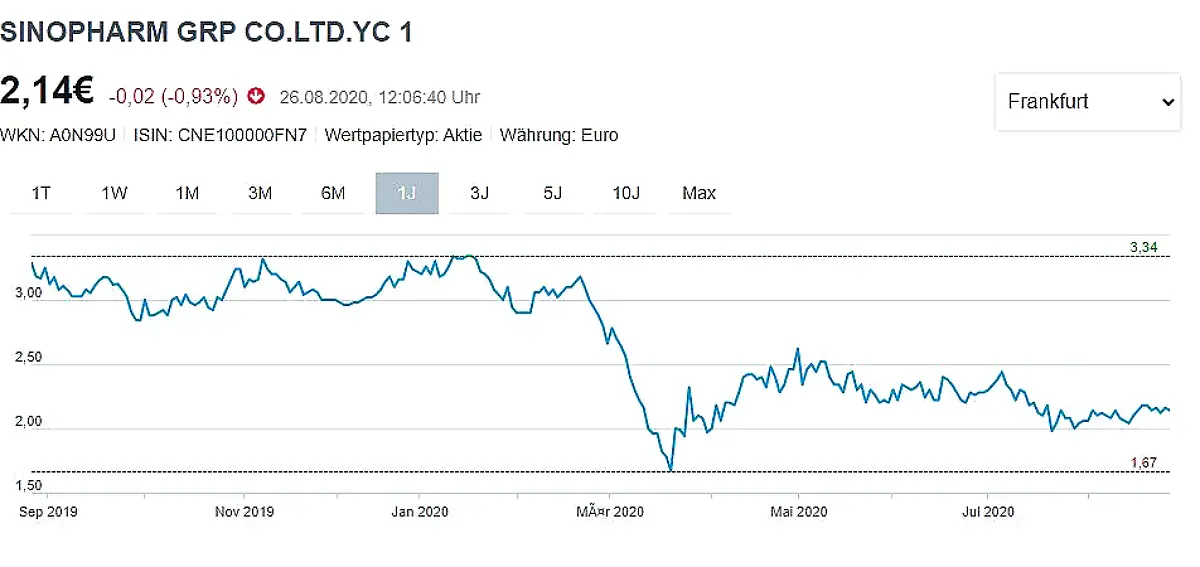Select the 1T time range tab
The height and width of the screenshot is (567, 1200).
coord(41,193)
